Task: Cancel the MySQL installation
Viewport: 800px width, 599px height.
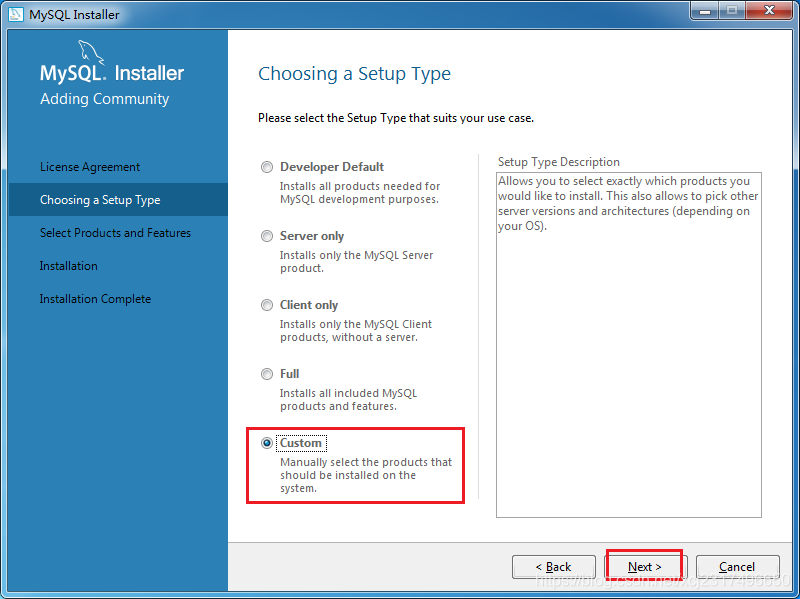Action: tap(737, 567)
